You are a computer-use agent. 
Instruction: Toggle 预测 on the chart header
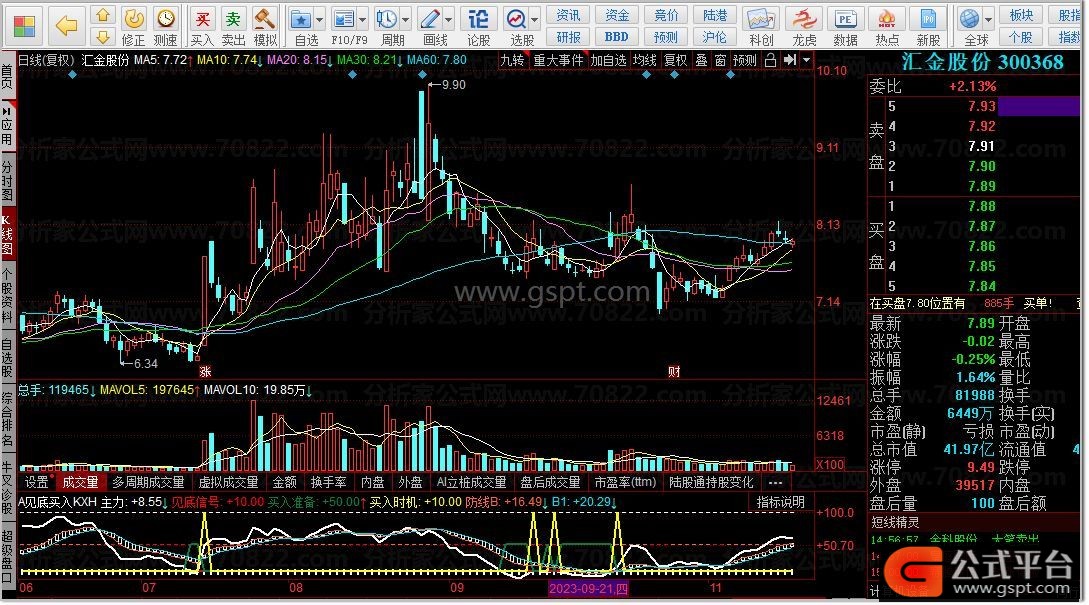click(x=745, y=60)
